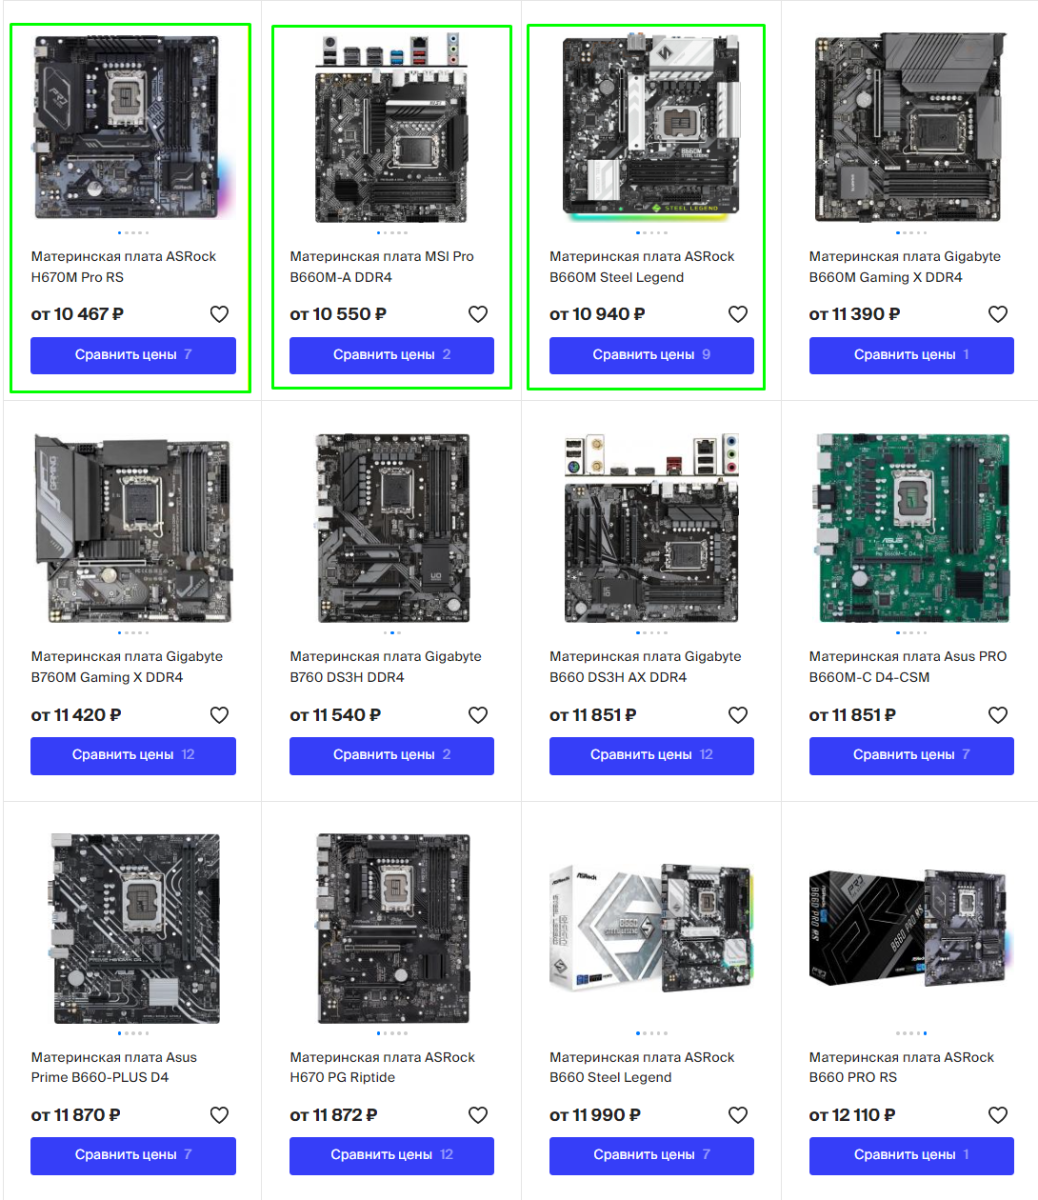Open the MSI Pro B660M-A DDR4 product title

(382, 267)
